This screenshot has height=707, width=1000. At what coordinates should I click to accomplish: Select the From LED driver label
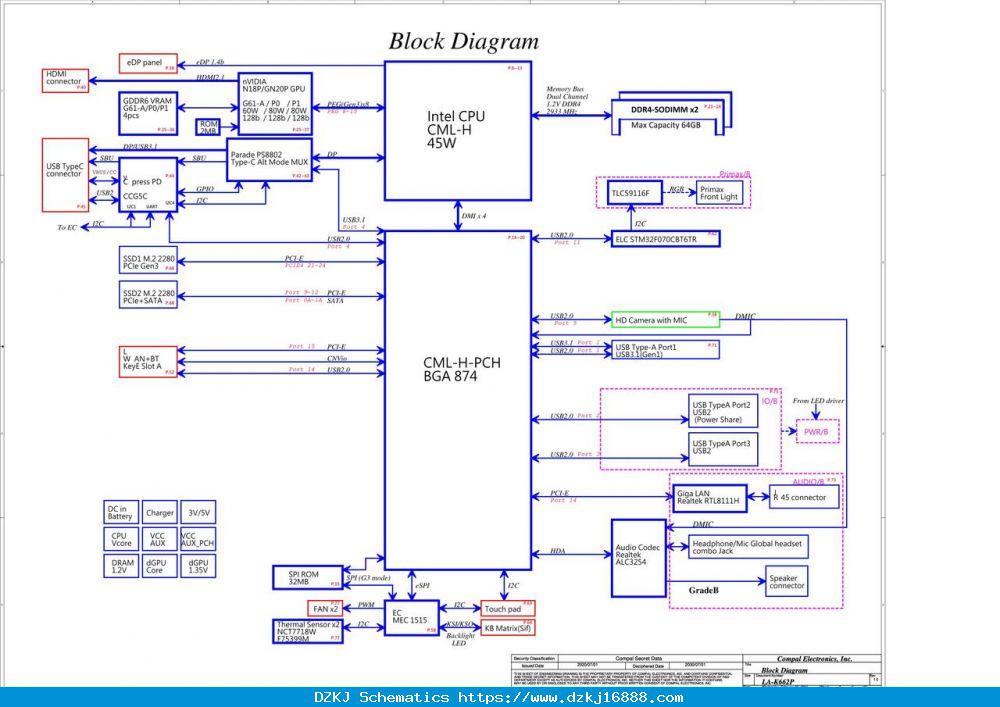818,401
